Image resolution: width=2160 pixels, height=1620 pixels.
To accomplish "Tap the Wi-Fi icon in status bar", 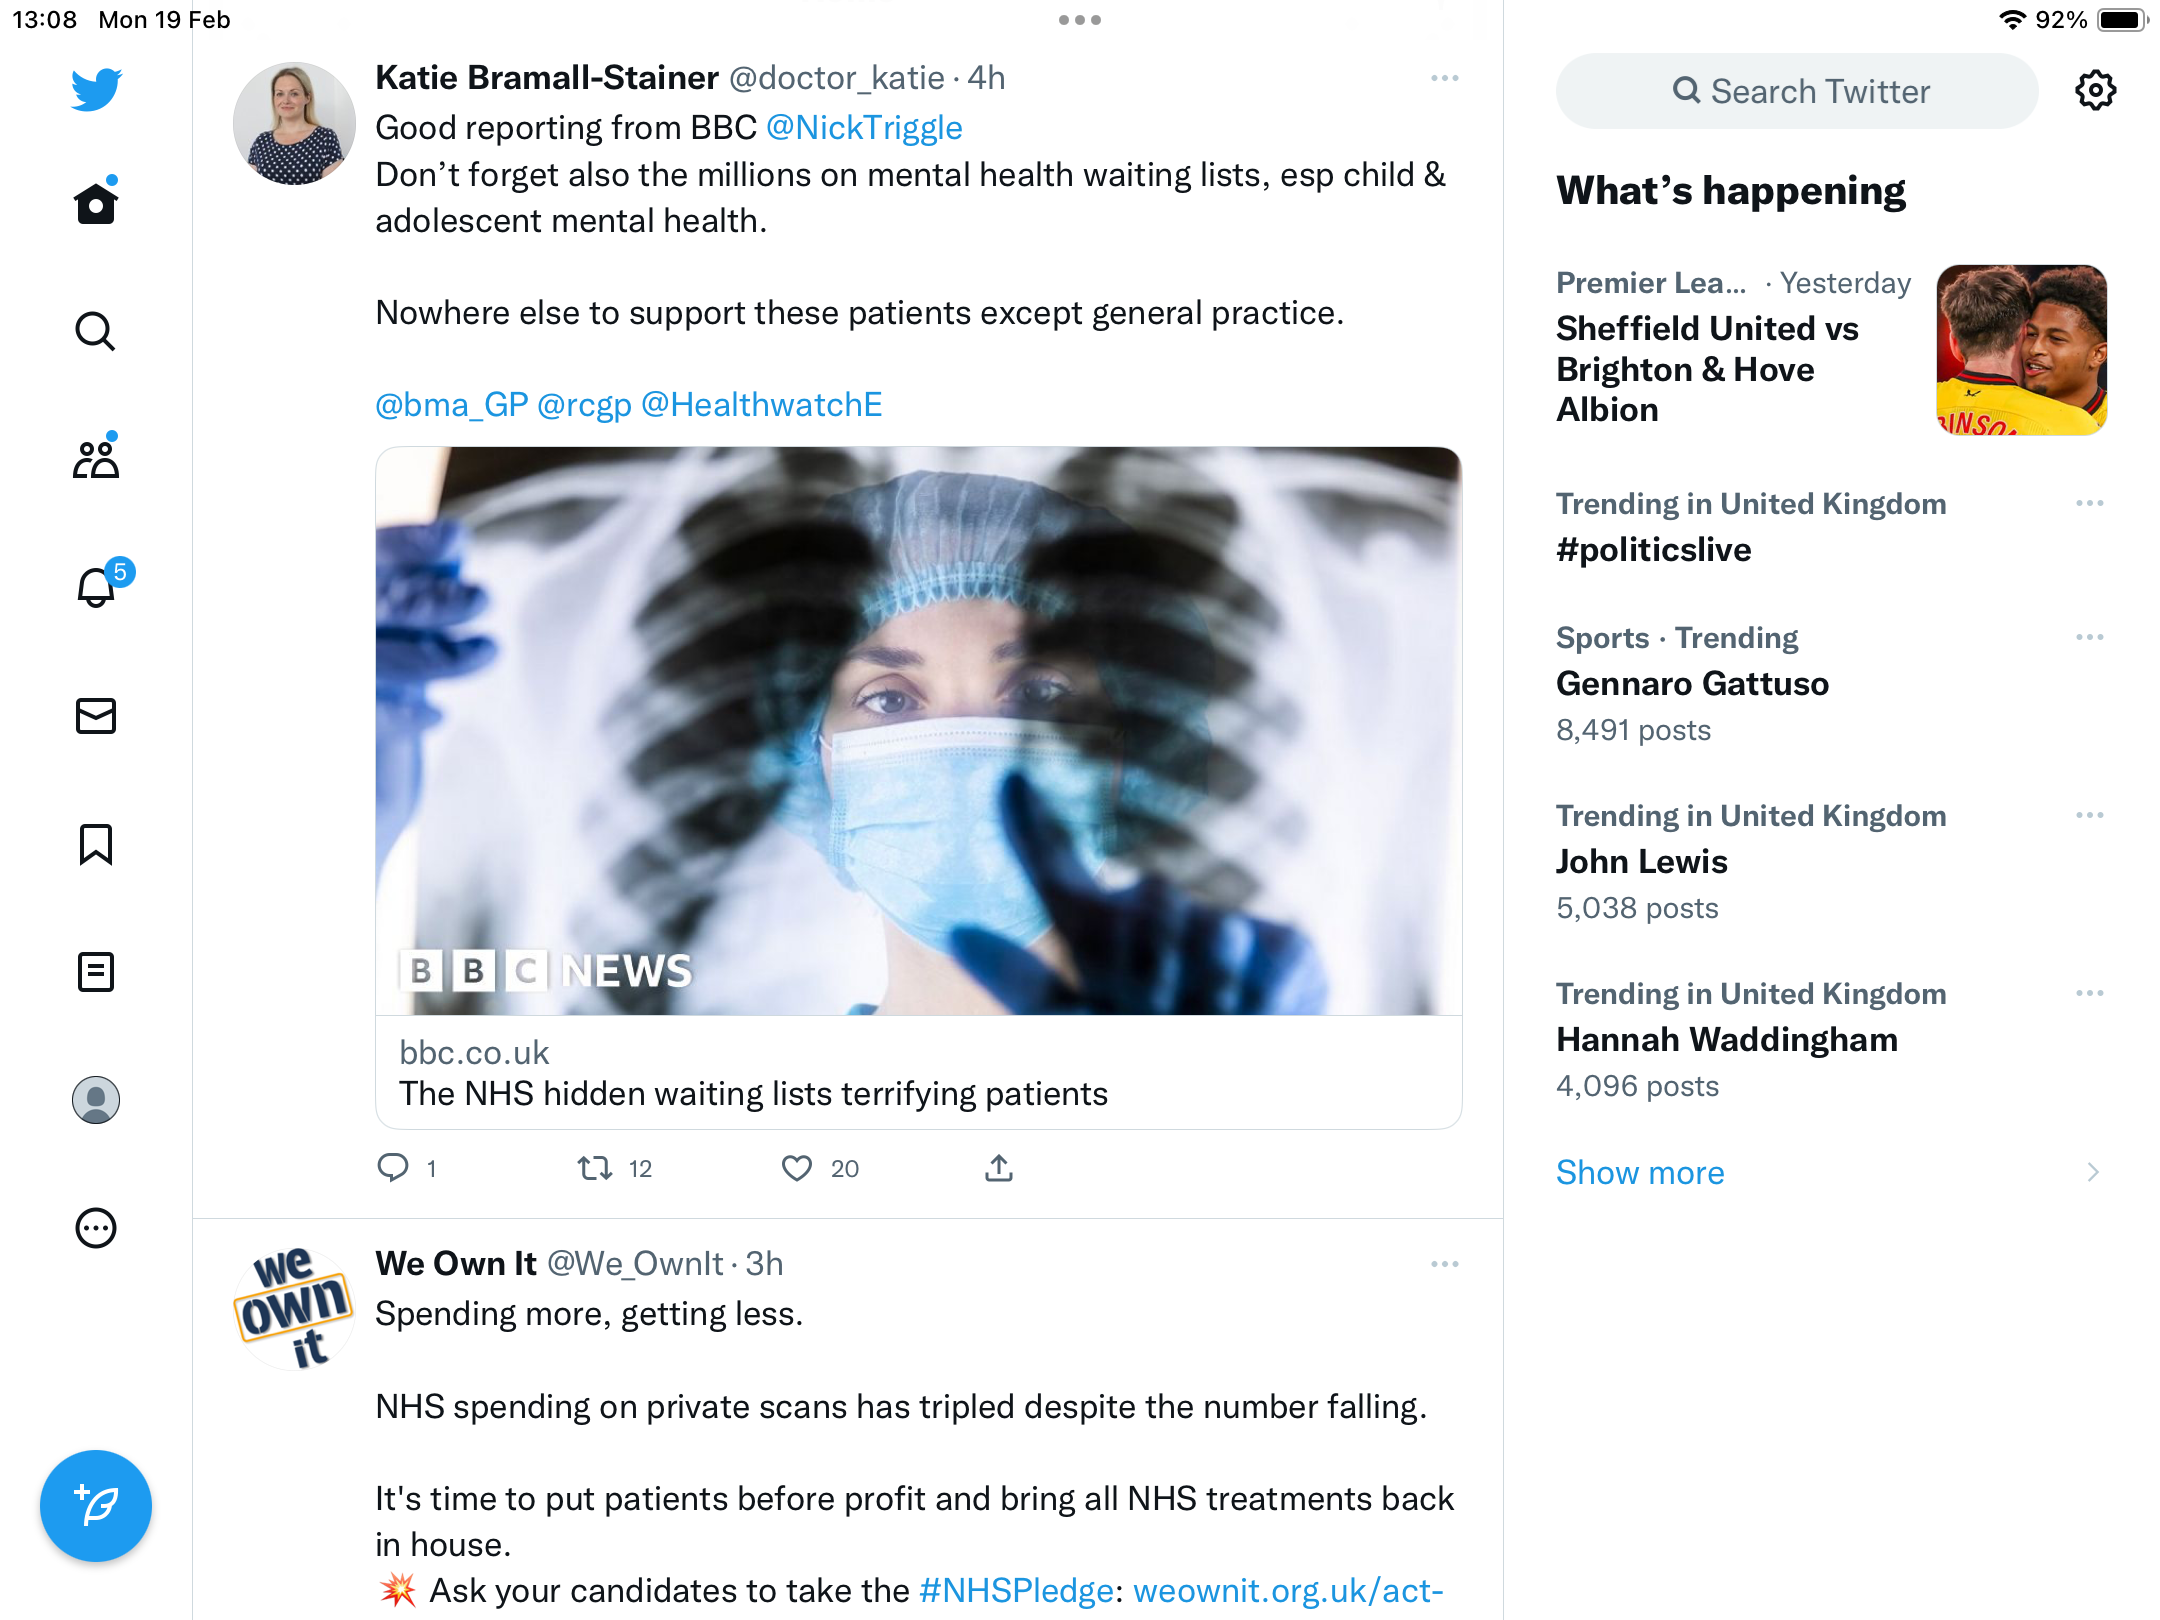I will [2012, 20].
